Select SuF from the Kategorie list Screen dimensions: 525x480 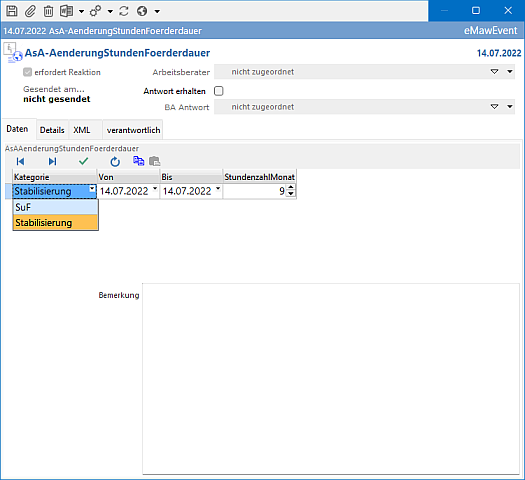coord(55,207)
